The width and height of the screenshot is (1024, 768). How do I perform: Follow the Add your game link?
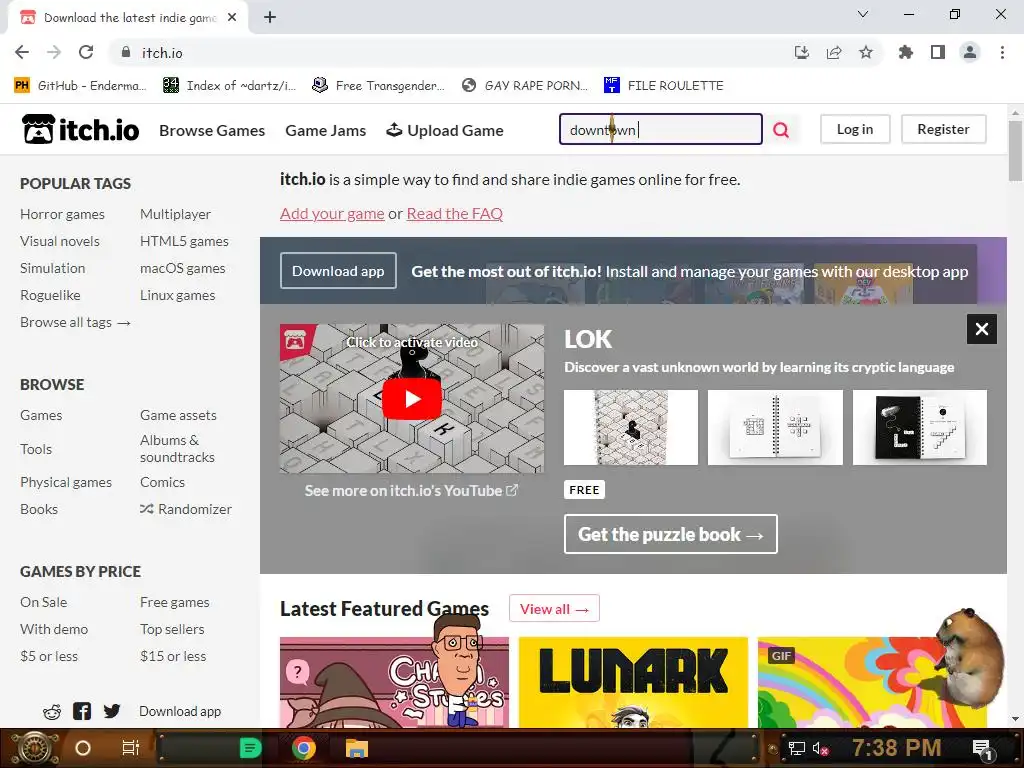[332, 214]
